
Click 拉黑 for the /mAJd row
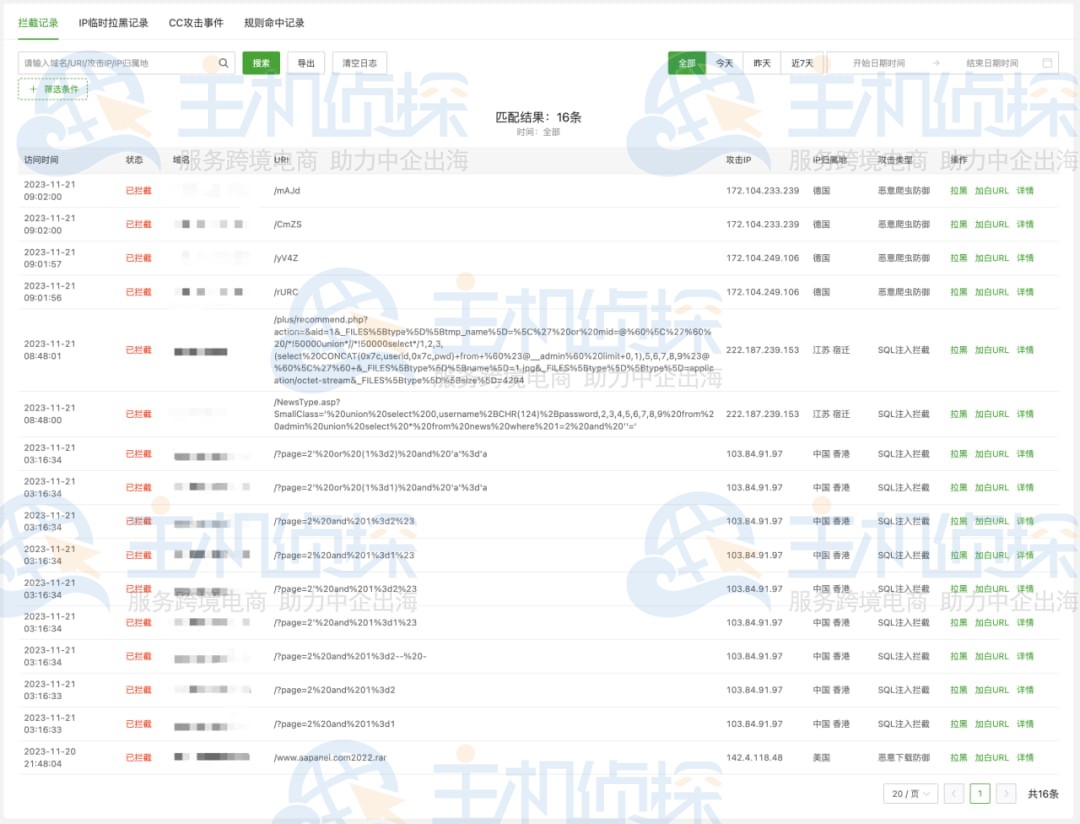coord(958,190)
